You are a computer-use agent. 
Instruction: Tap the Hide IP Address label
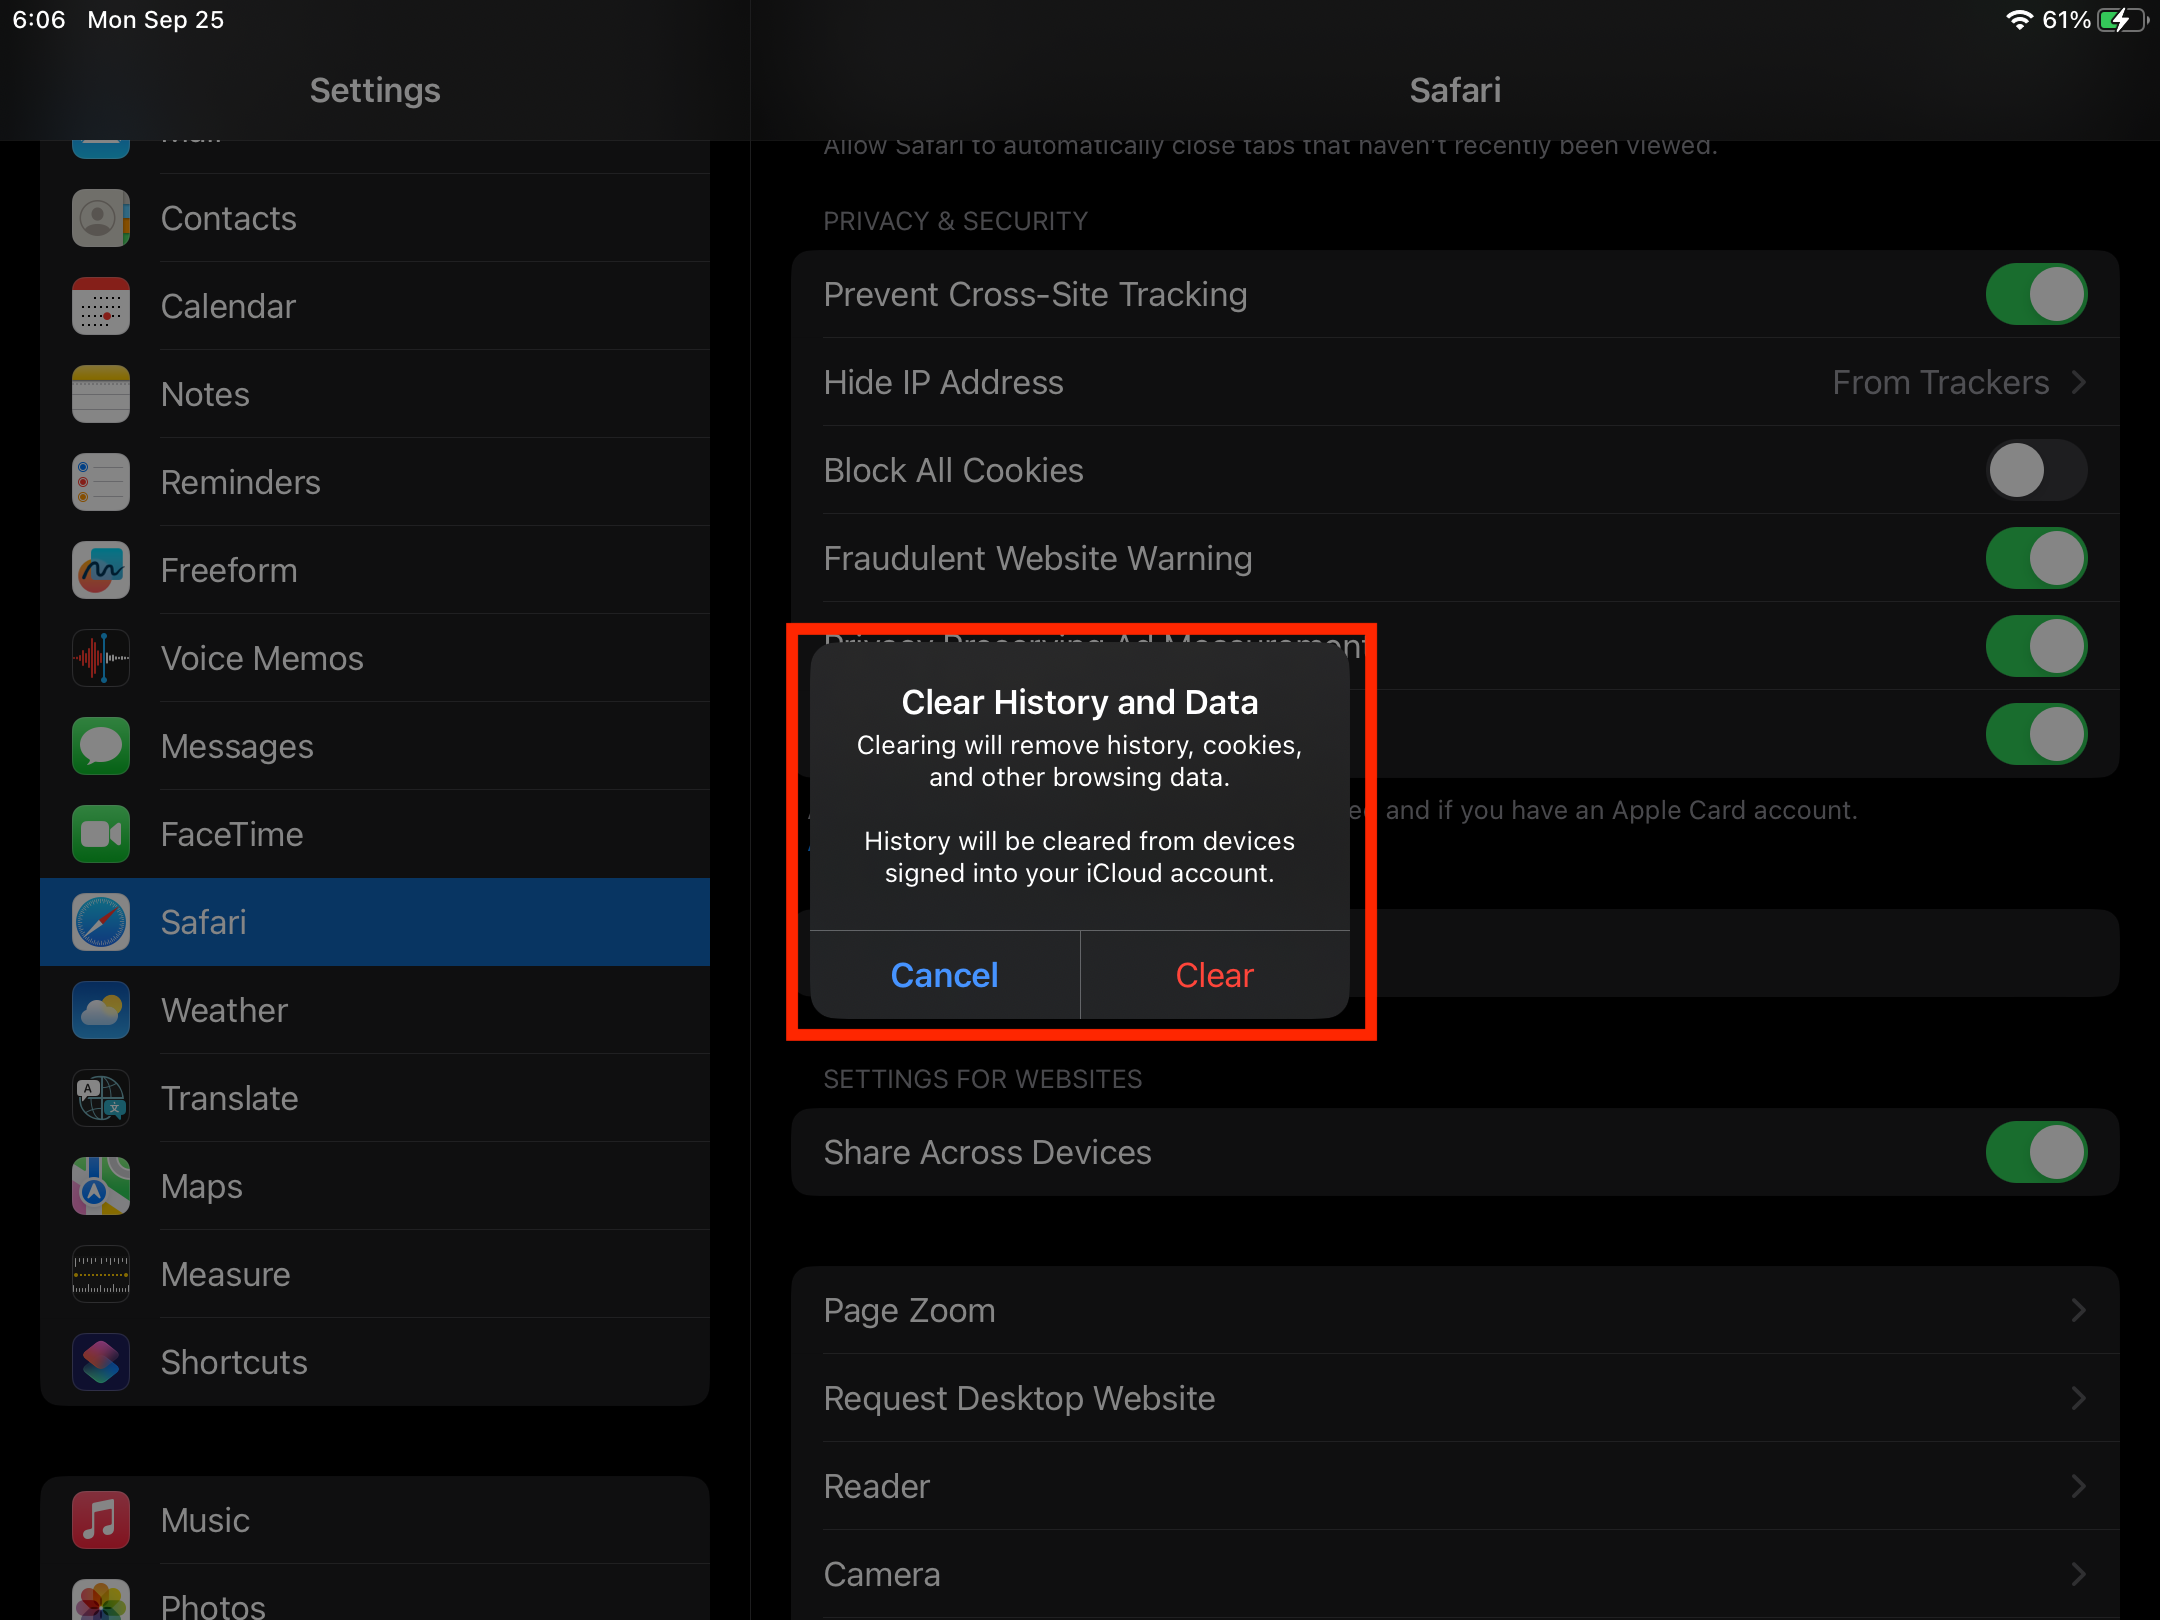pyautogui.click(x=943, y=382)
